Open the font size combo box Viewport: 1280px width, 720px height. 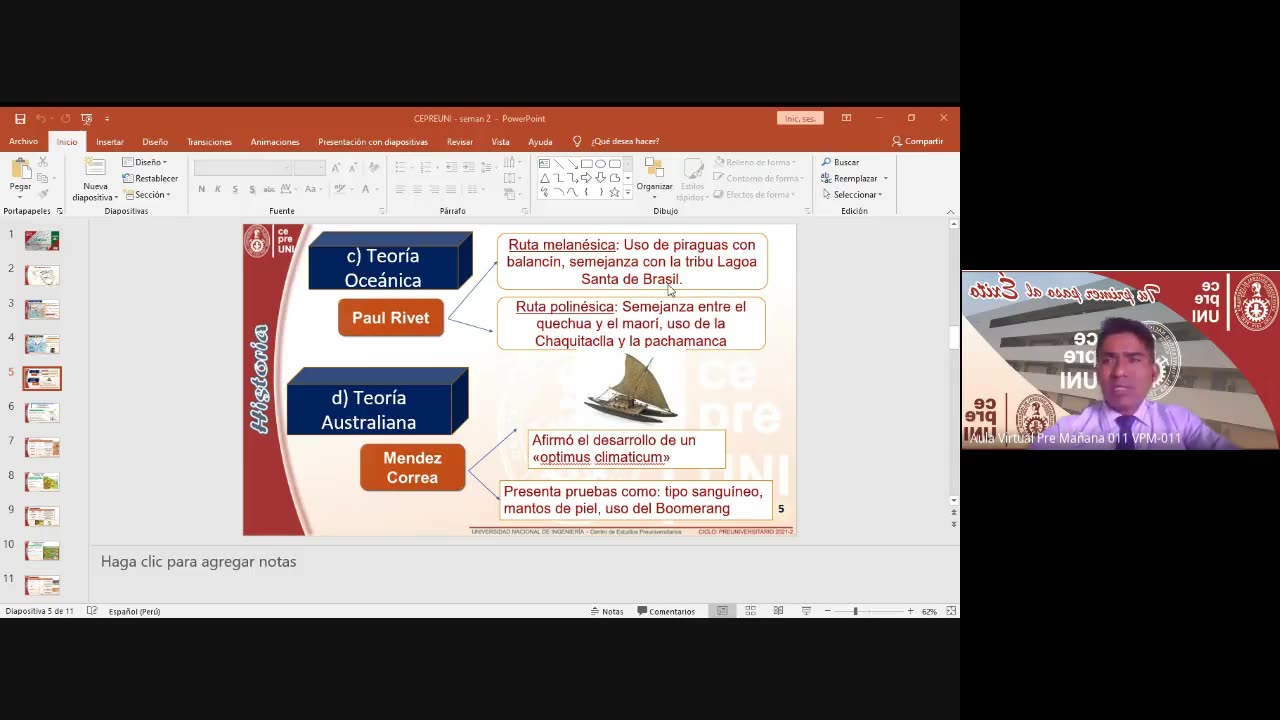[x=309, y=167]
